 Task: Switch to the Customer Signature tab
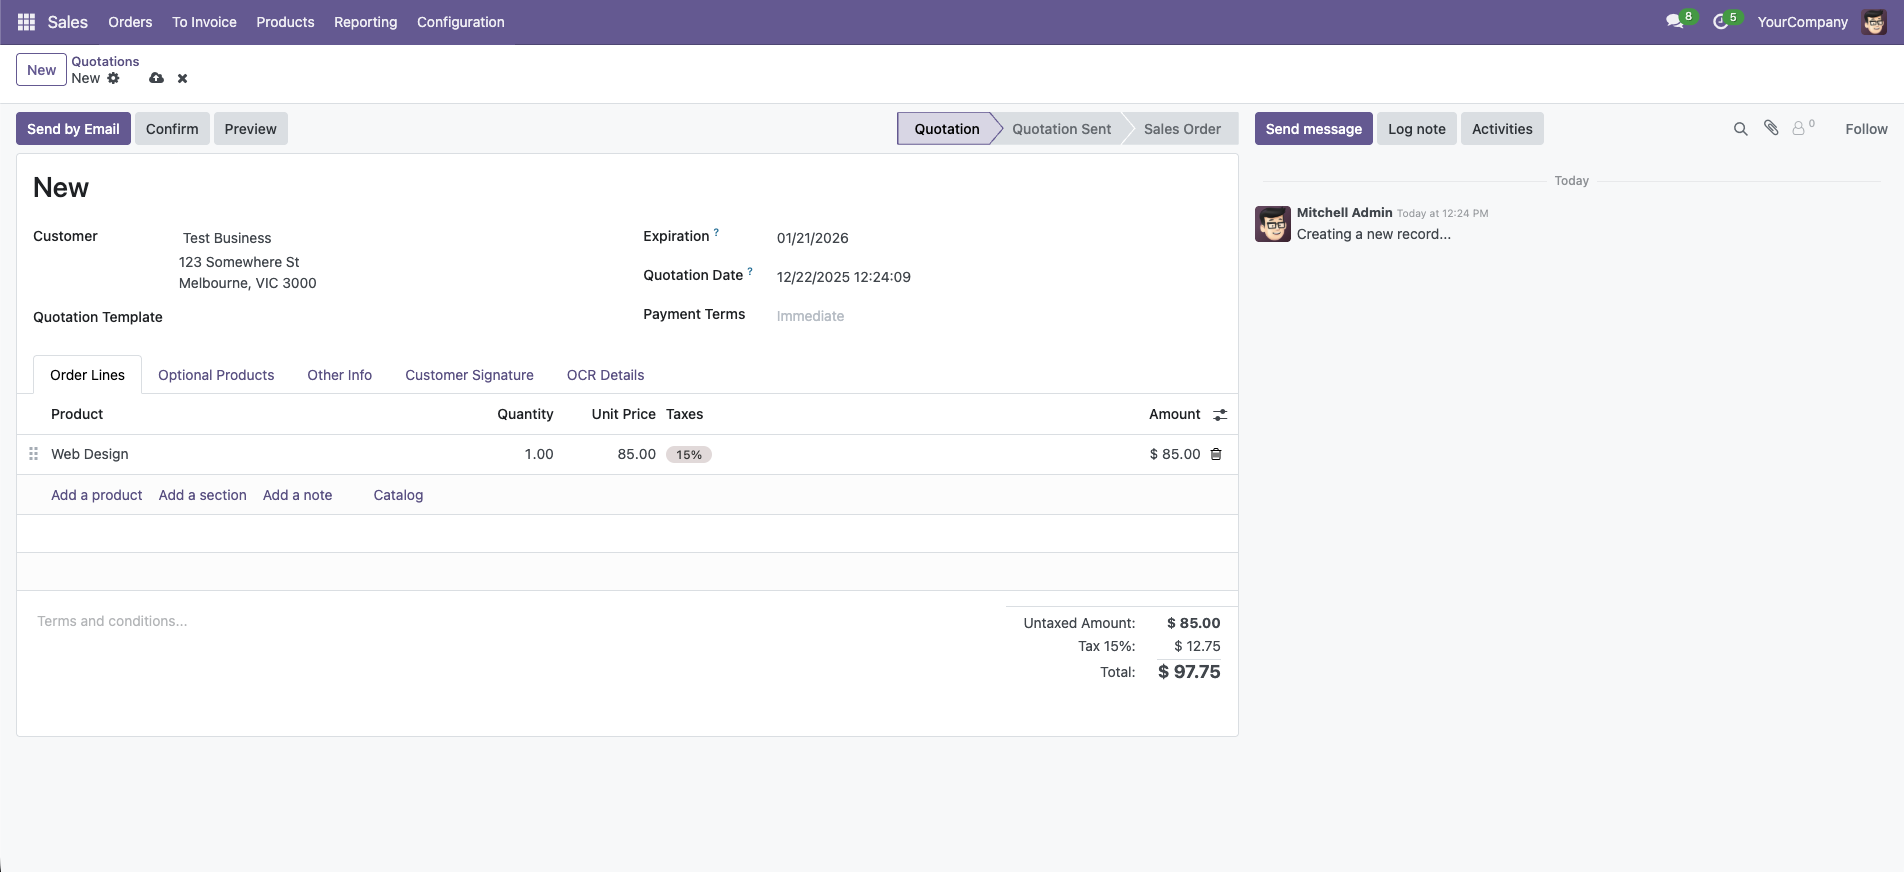(469, 375)
